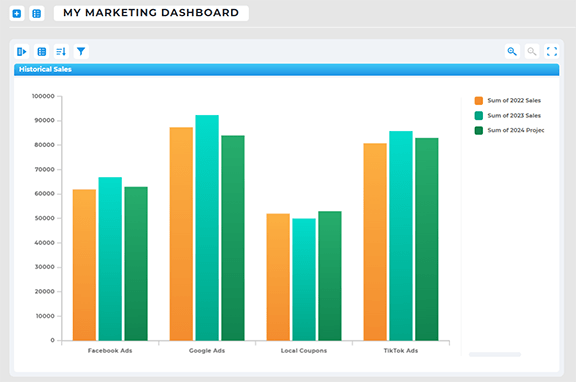Select the orange 2022 bar for TikTok Ads
Viewport: 576px width, 382px height.
(375, 242)
